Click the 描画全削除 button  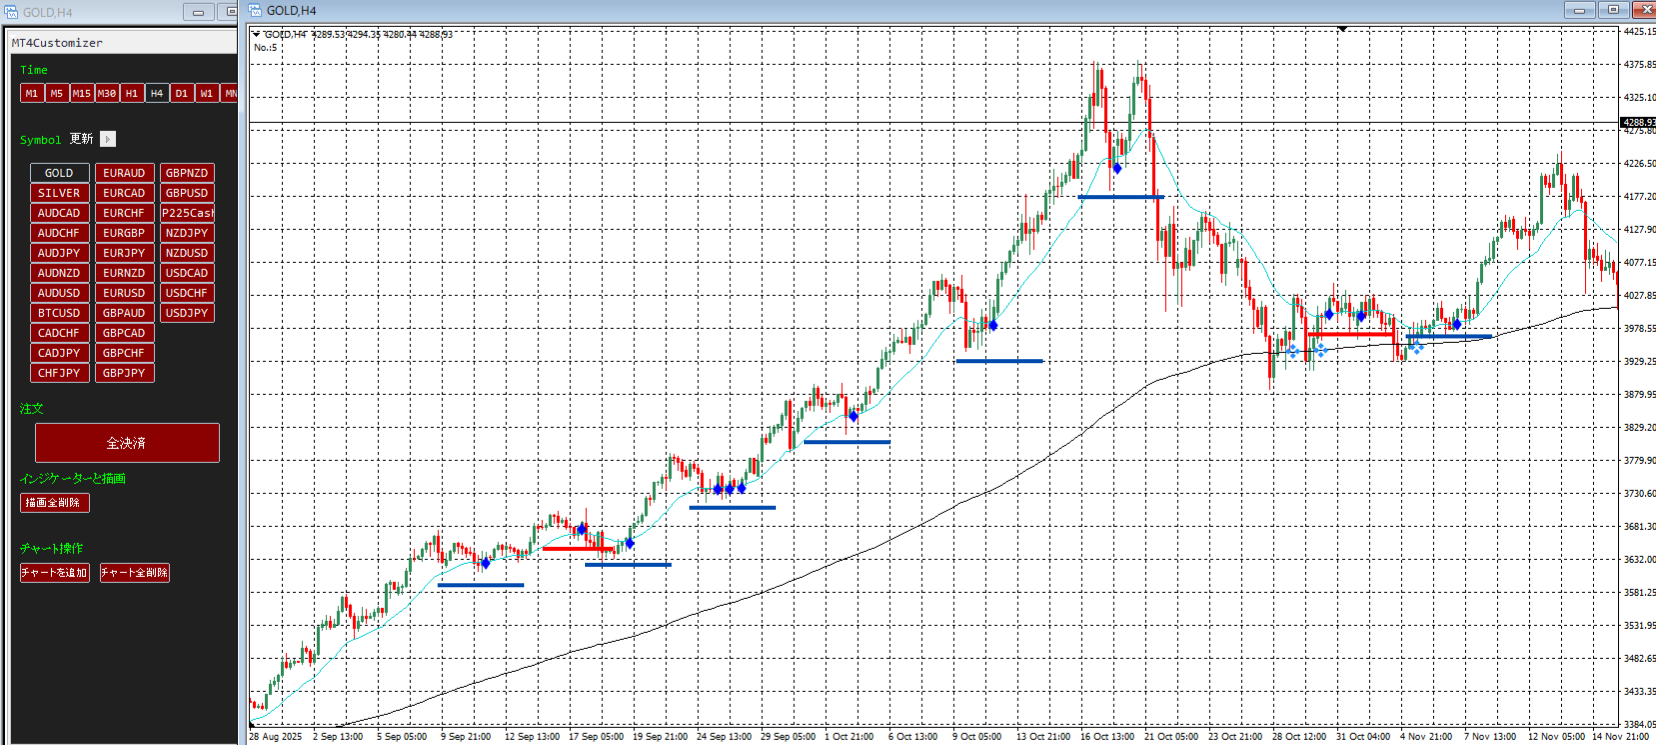pos(54,503)
